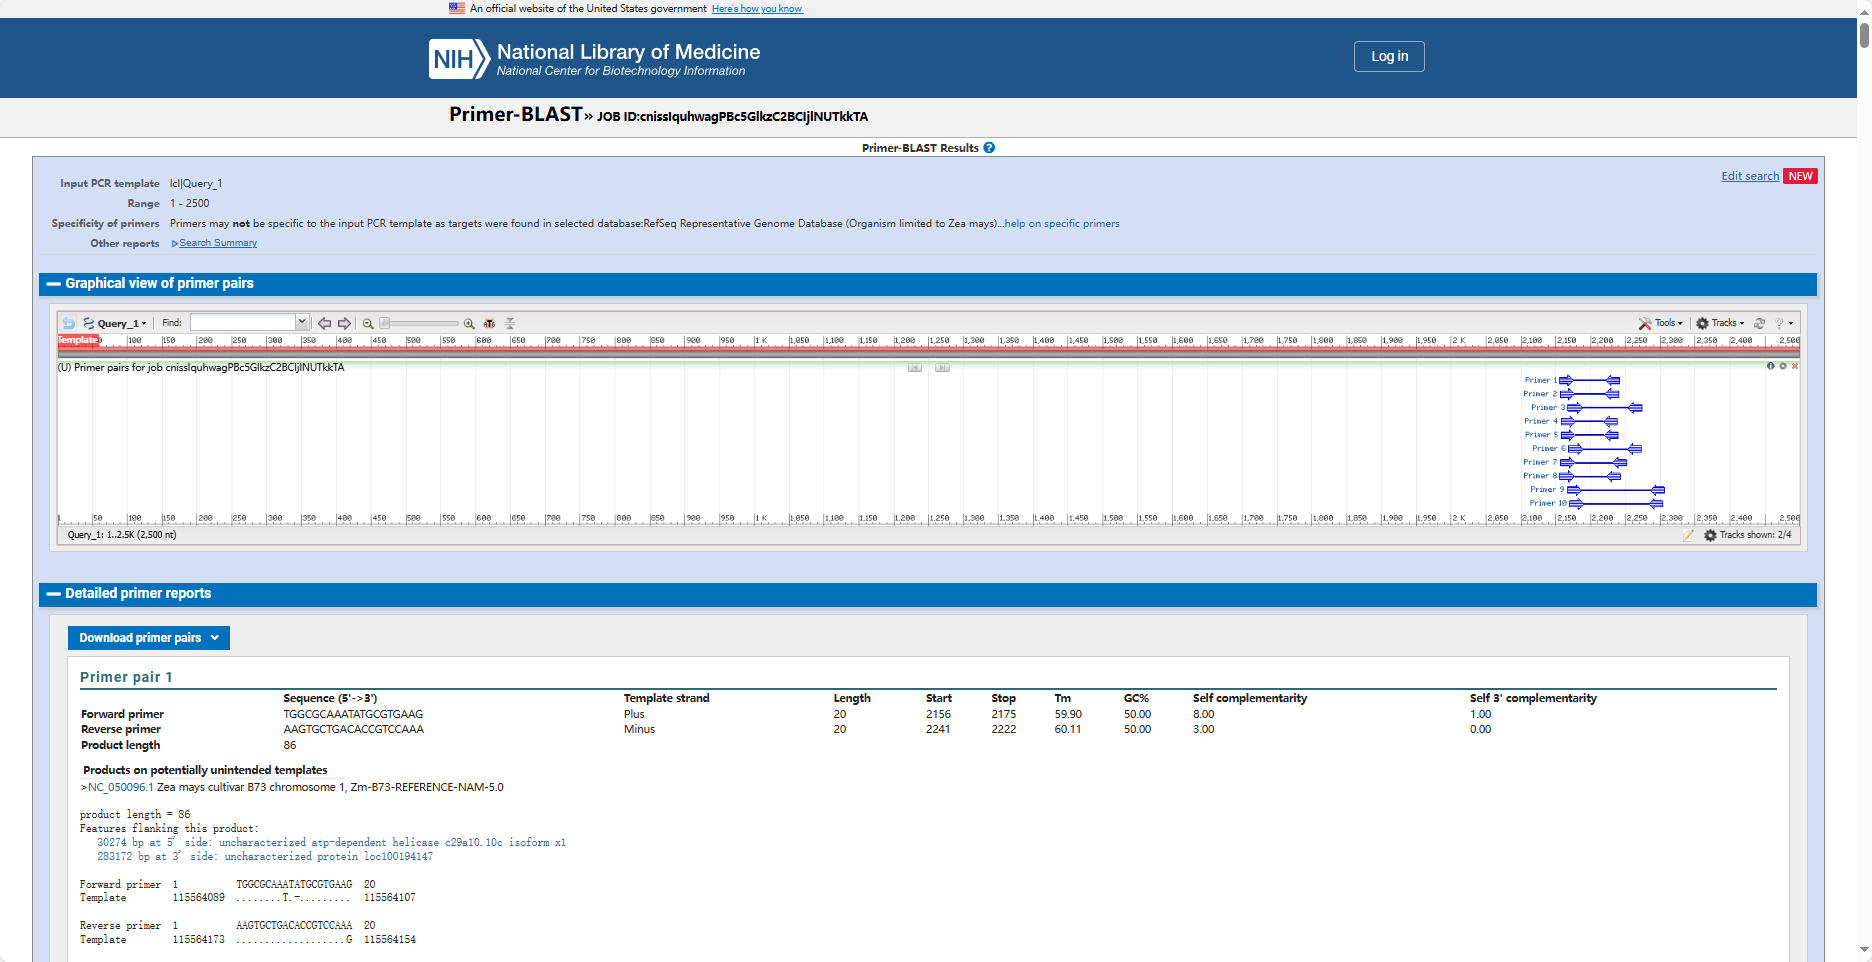The height and width of the screenshot is (962, 1872).
Task: Open the Find box dropdown arrow
Action: click(302, 322)
